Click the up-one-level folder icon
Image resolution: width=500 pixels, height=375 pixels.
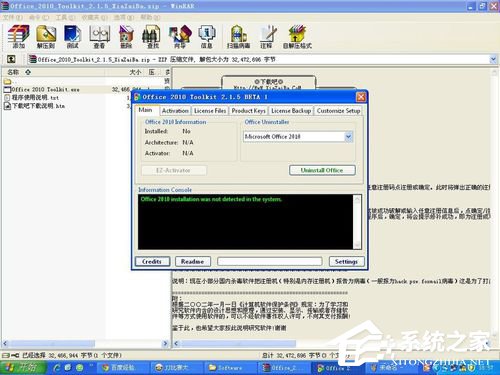tap(11, 59)
